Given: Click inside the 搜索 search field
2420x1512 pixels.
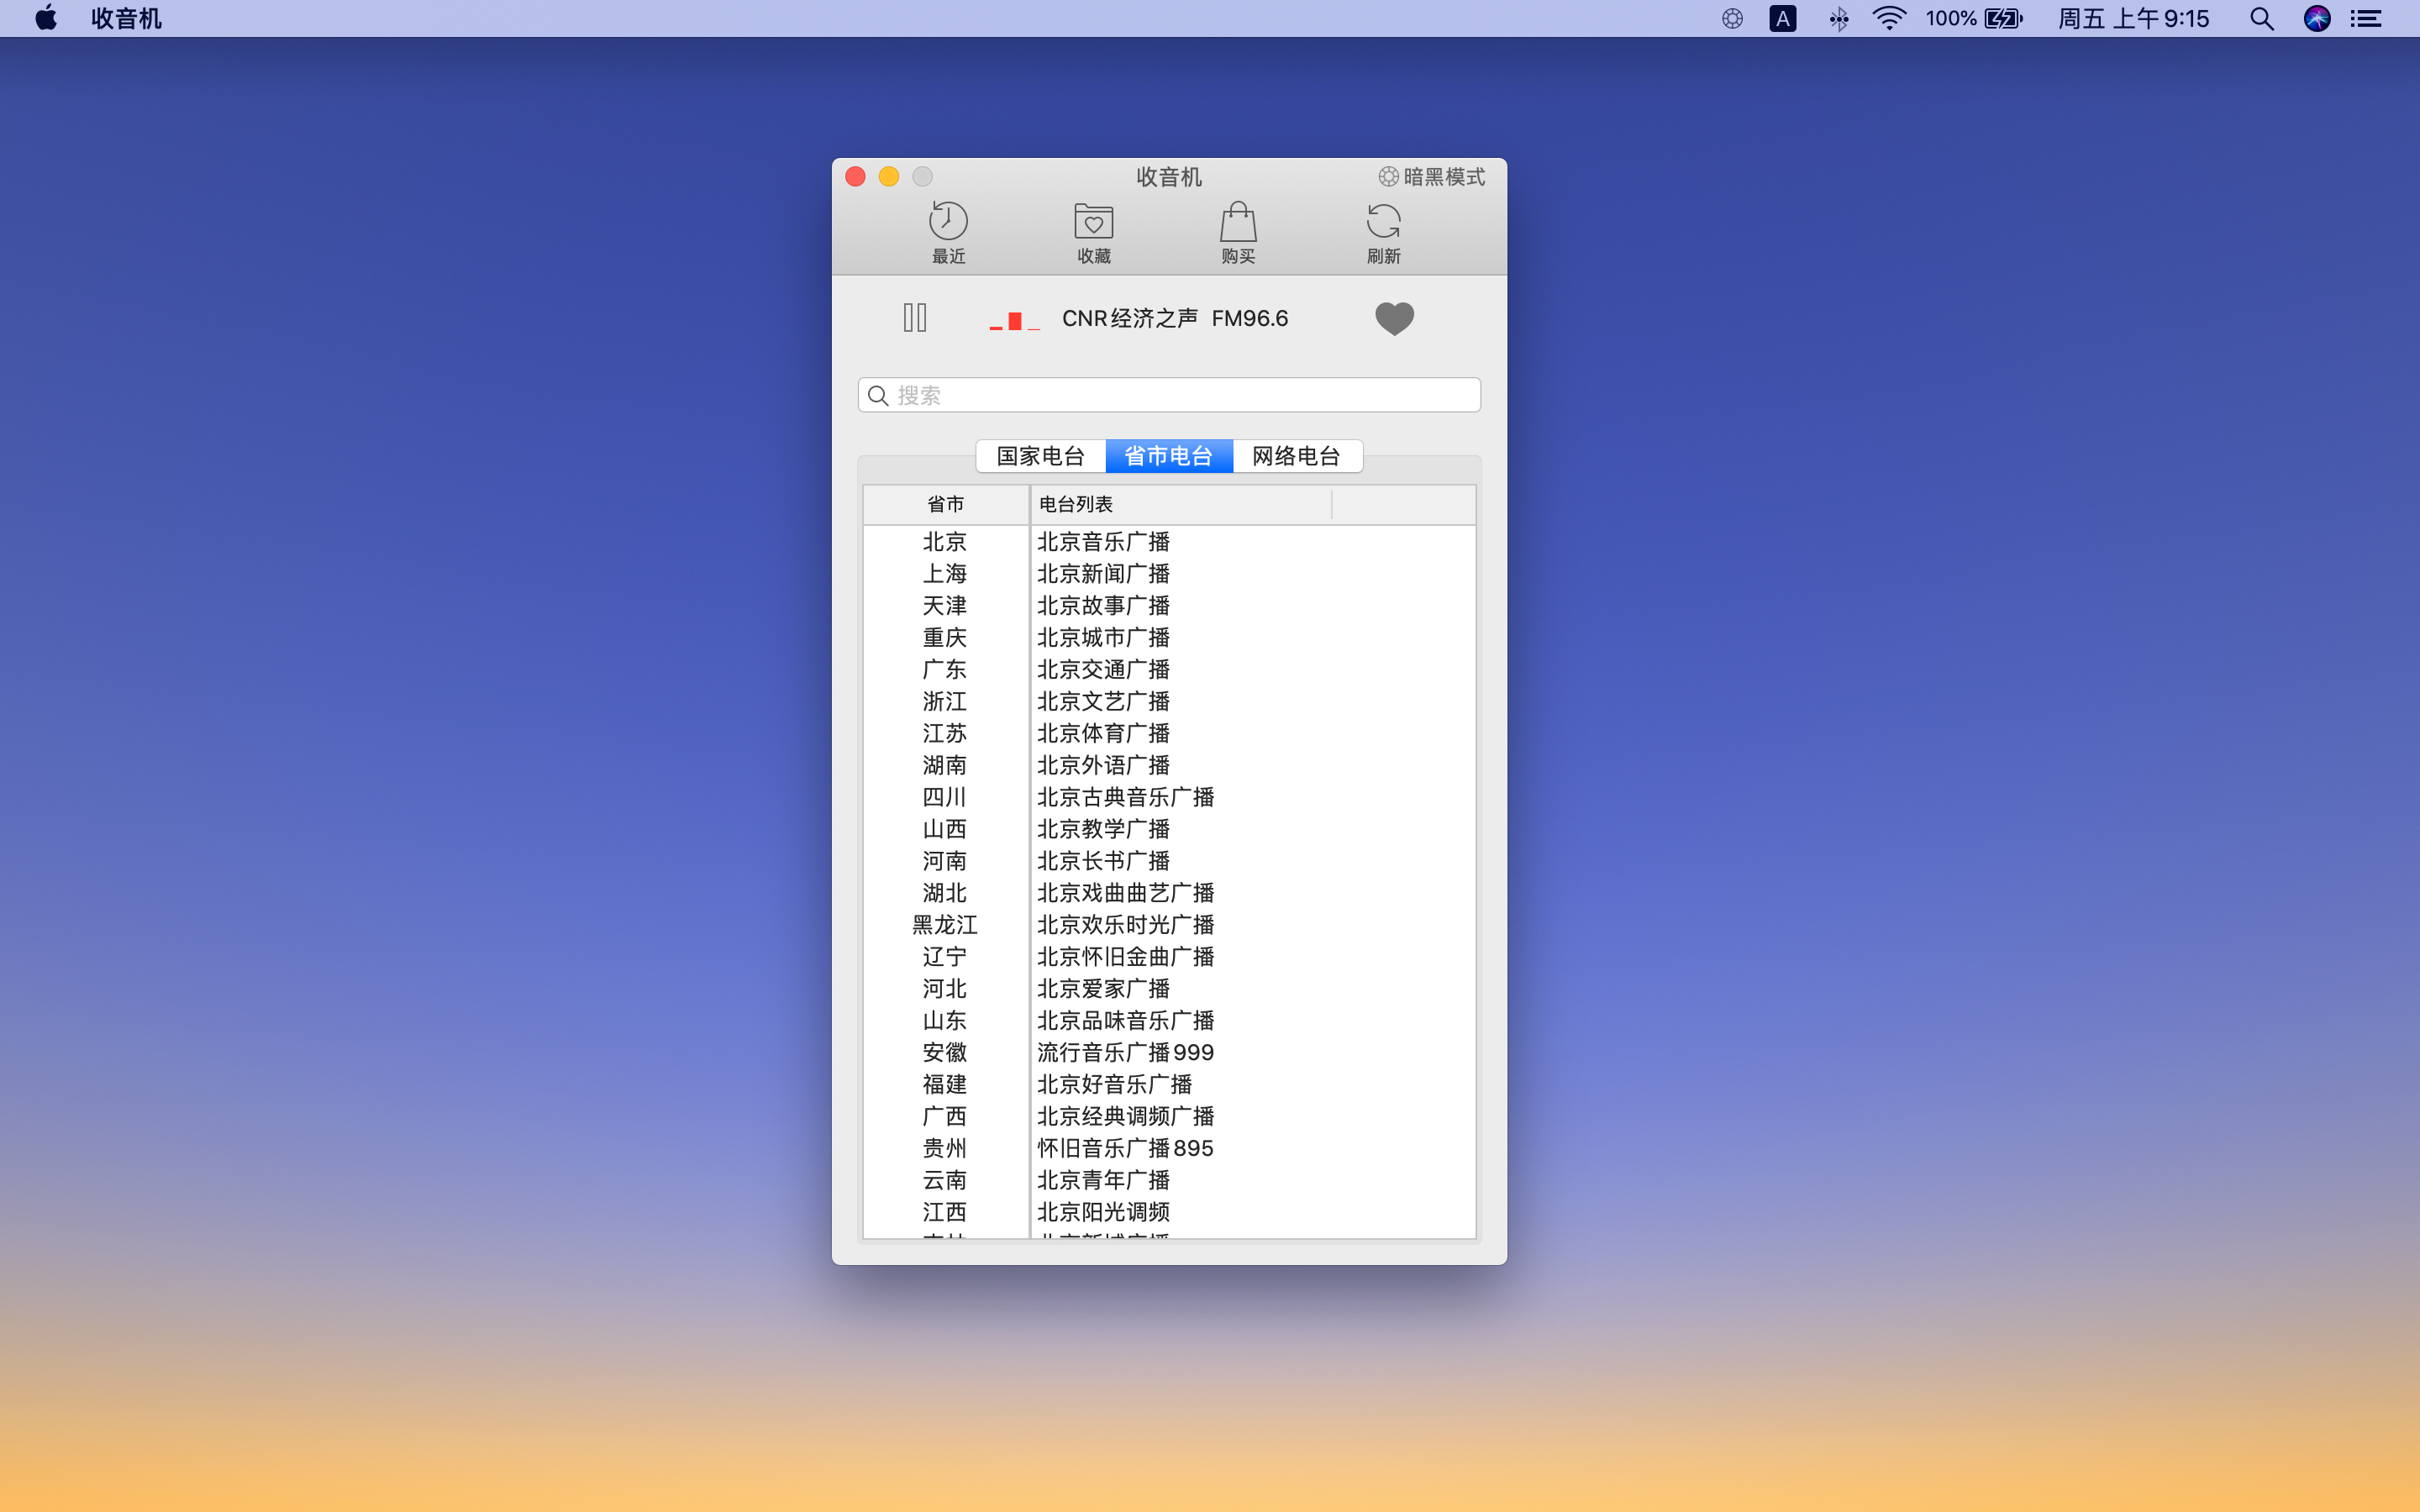Looking at the screenshot, I should tap(1169, 395).
